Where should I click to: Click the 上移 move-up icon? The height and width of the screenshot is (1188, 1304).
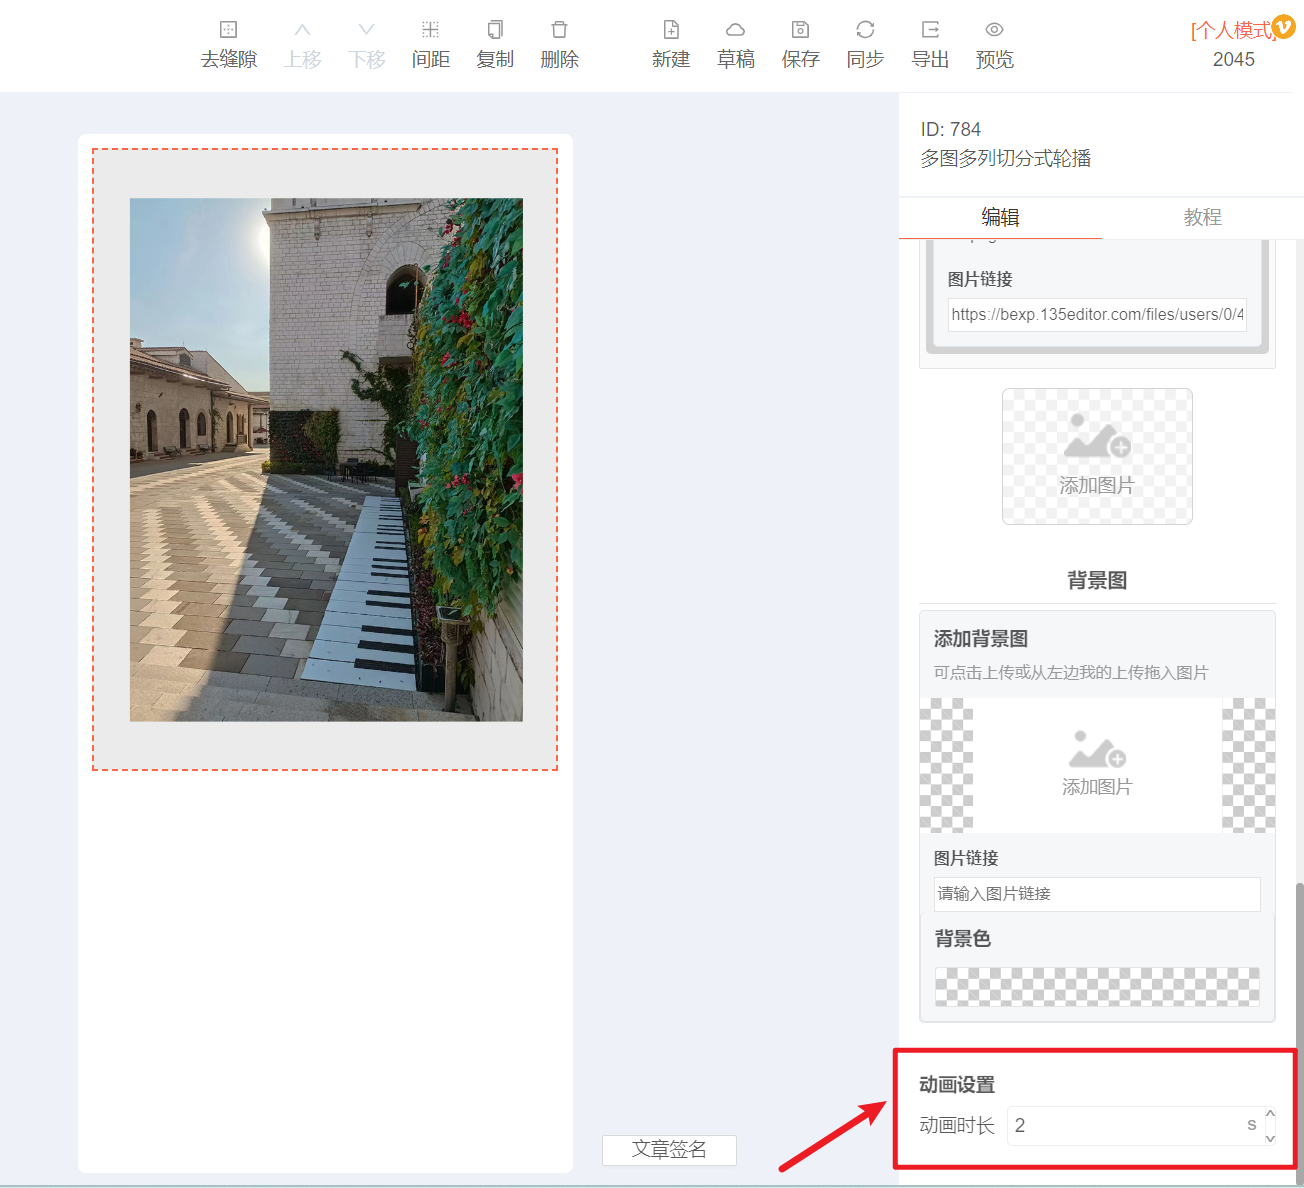pyautogui.click(x=302, y=30)
